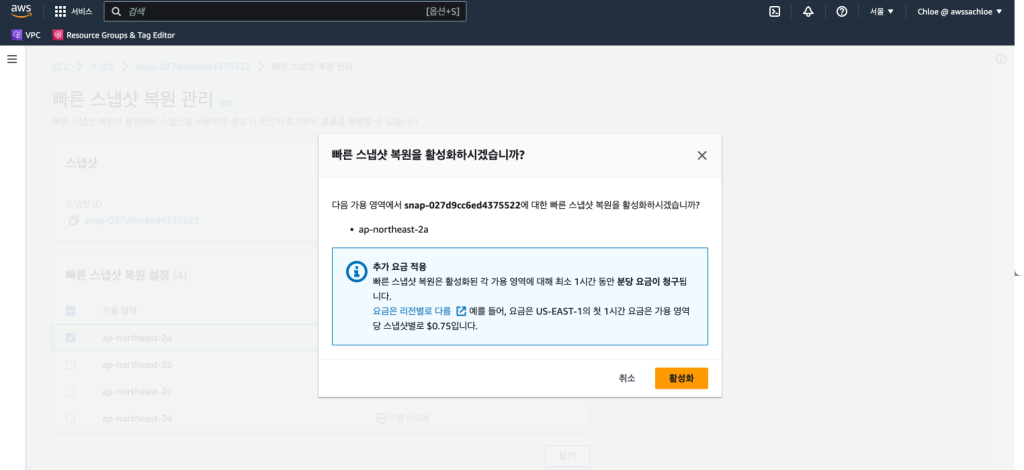Toggle the select-all availability zone checkbox
Viewport: 1024px width, 470px height.
[x=71, y=311]
